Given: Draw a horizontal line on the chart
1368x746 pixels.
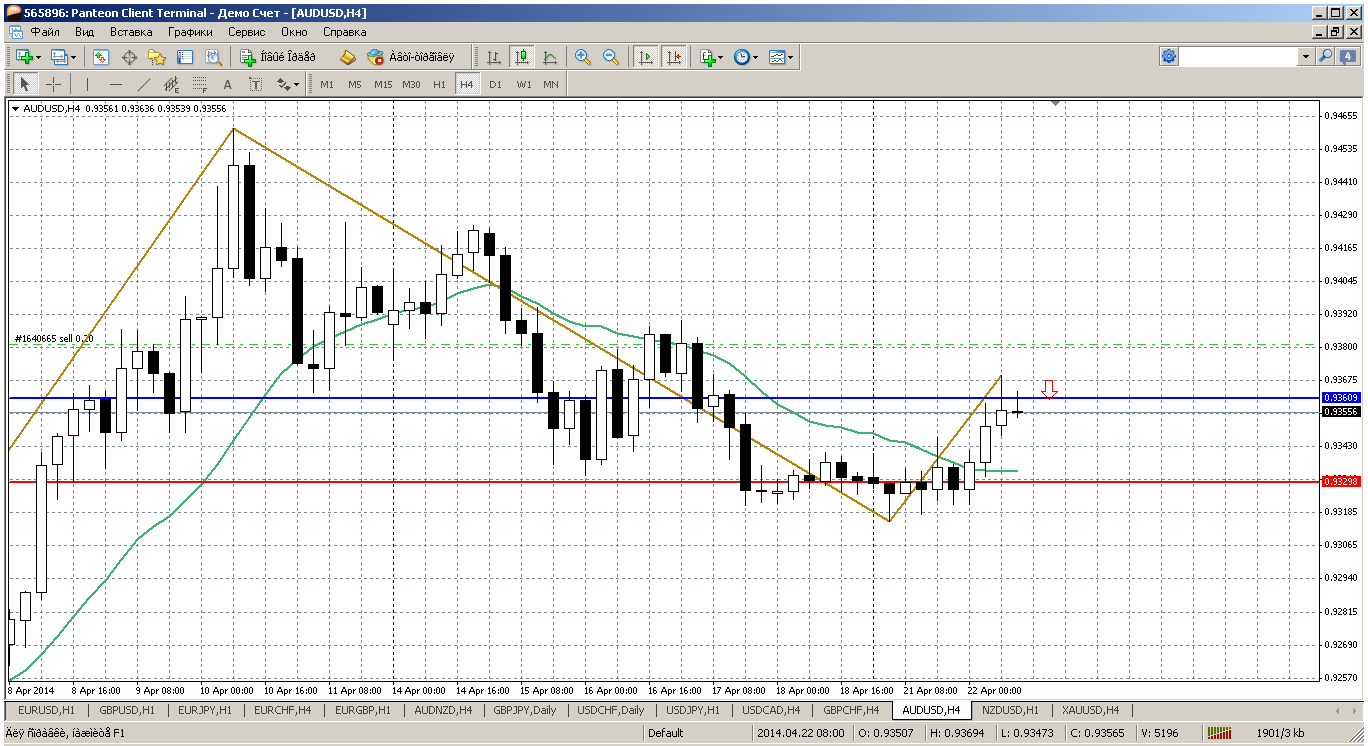Looking at the screenshot, I should (115, 84).
